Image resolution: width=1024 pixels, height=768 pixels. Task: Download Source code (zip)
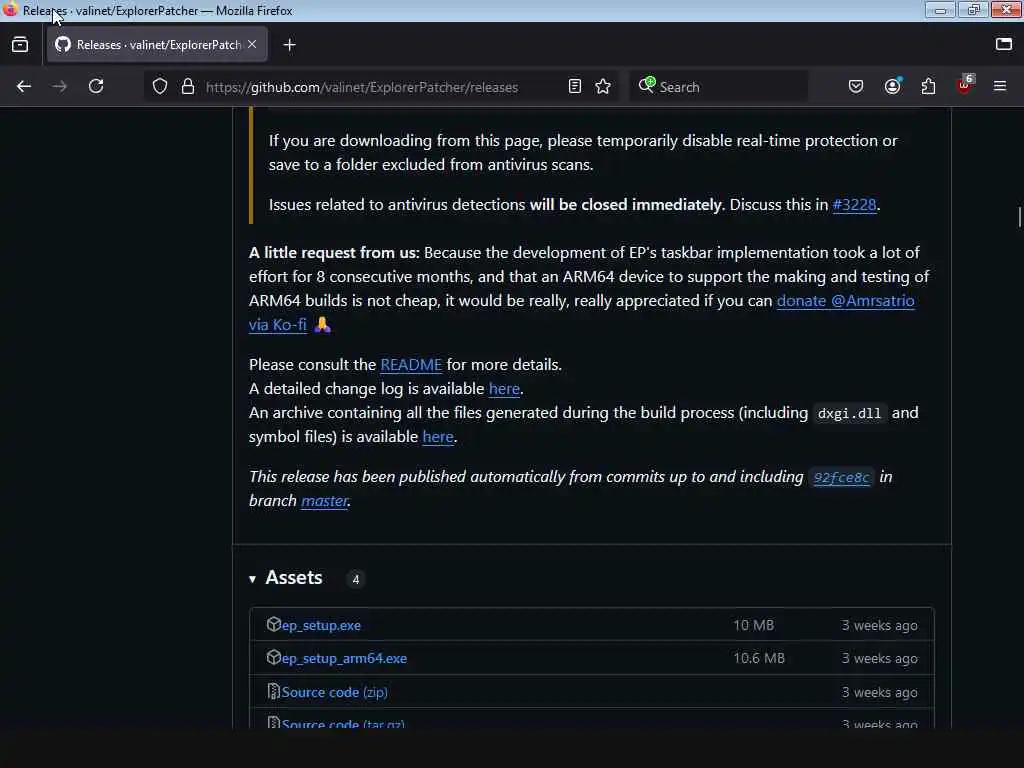point(334,692)
